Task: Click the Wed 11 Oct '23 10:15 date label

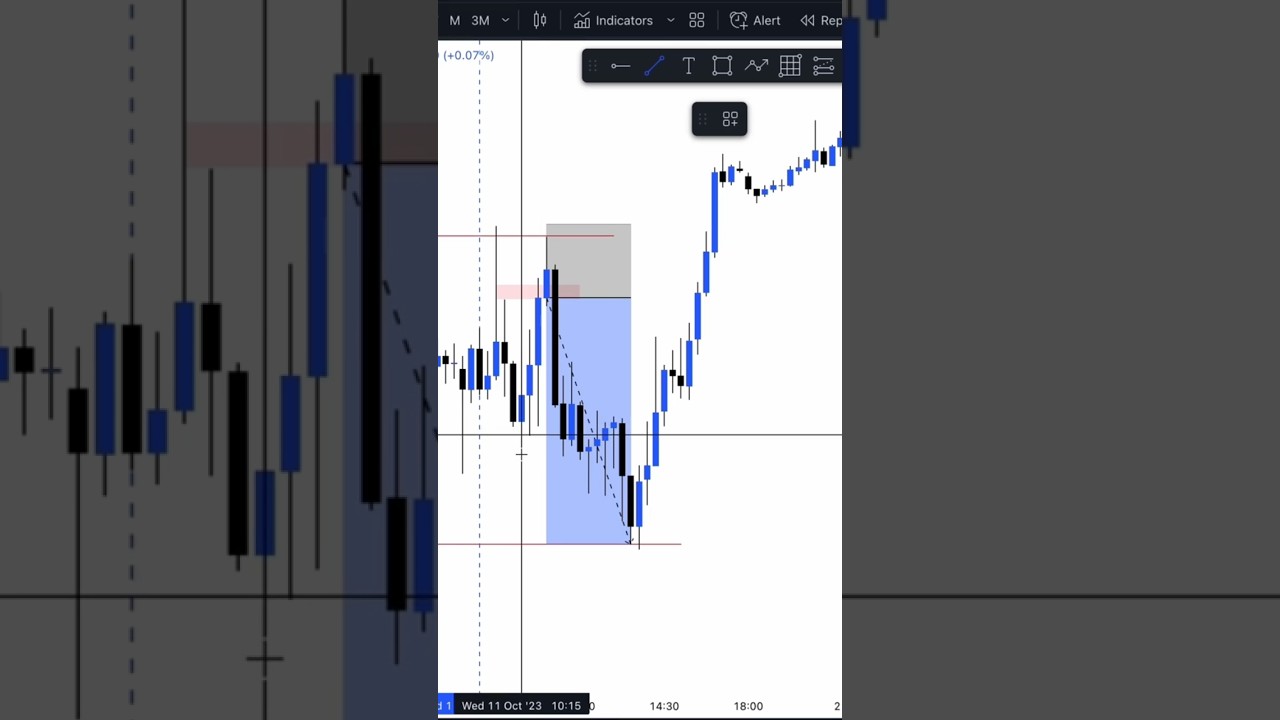Action: 521,706
